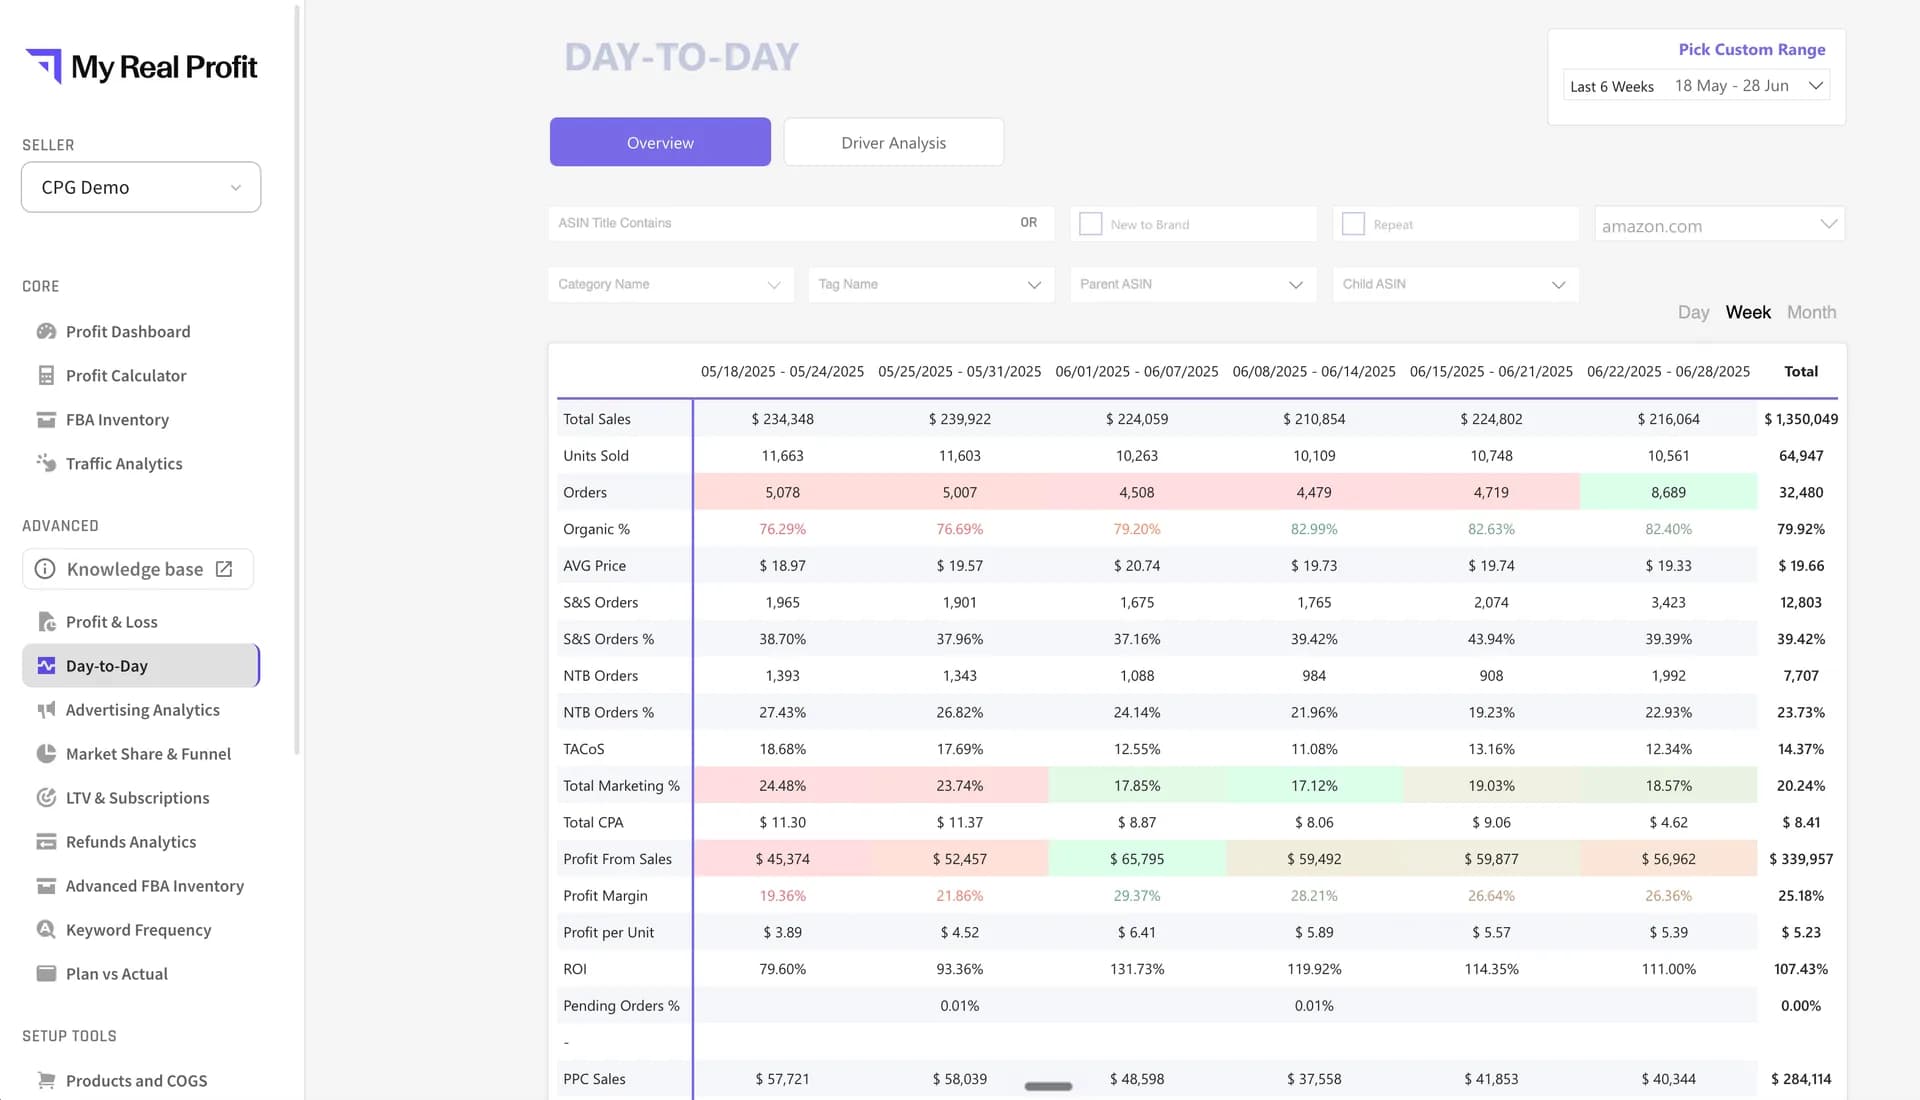Click the Profit & Loss document icon
The image size is (1920, 1100).
(46, 621)
